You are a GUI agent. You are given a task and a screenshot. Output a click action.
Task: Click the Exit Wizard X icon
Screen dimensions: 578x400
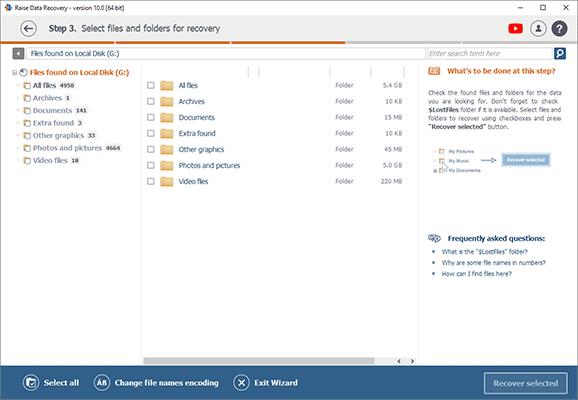[241, 383]
